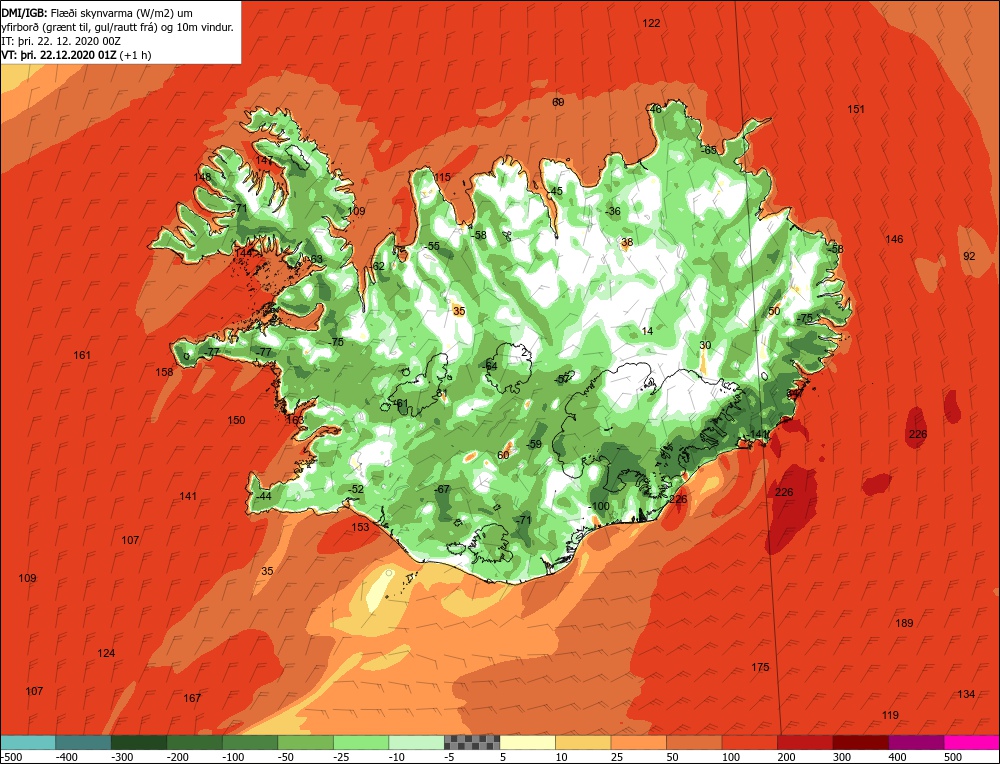Pick the green swatch between -200 and -100
1000x764 pixels.
(x=195, y=742)
